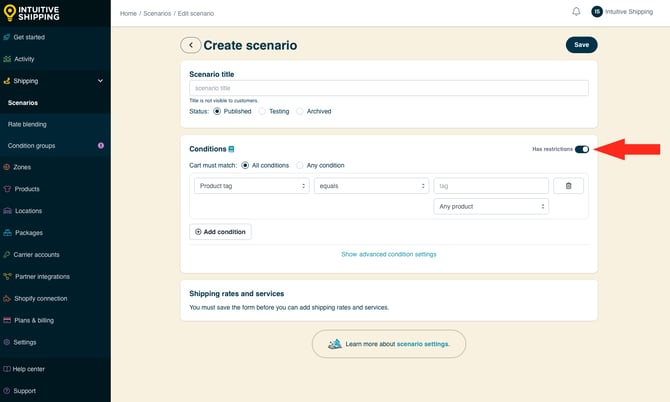Open the scenario settings link
This screenshot has height=402, width=670.
click(x=423, y=344)
